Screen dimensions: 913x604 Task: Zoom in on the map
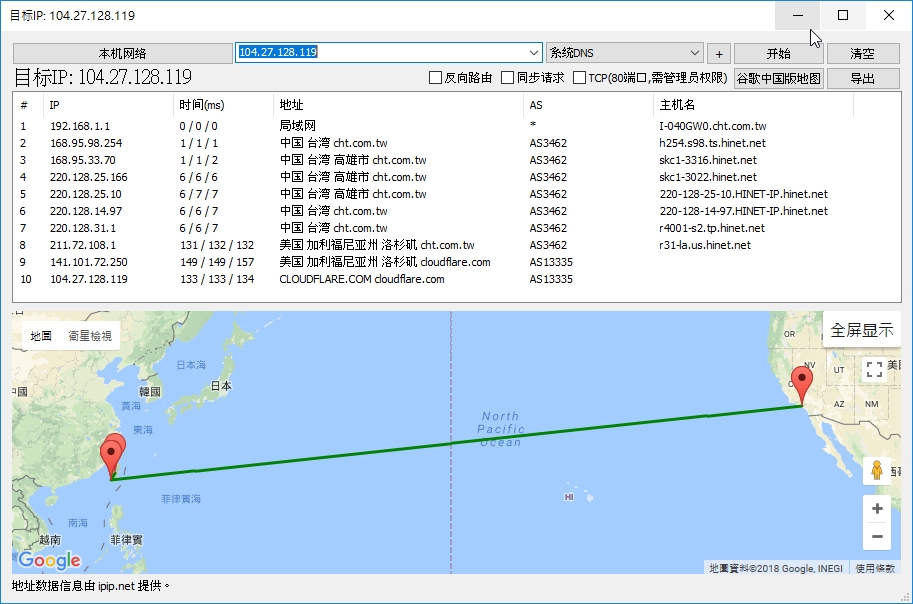coord(877,509)
